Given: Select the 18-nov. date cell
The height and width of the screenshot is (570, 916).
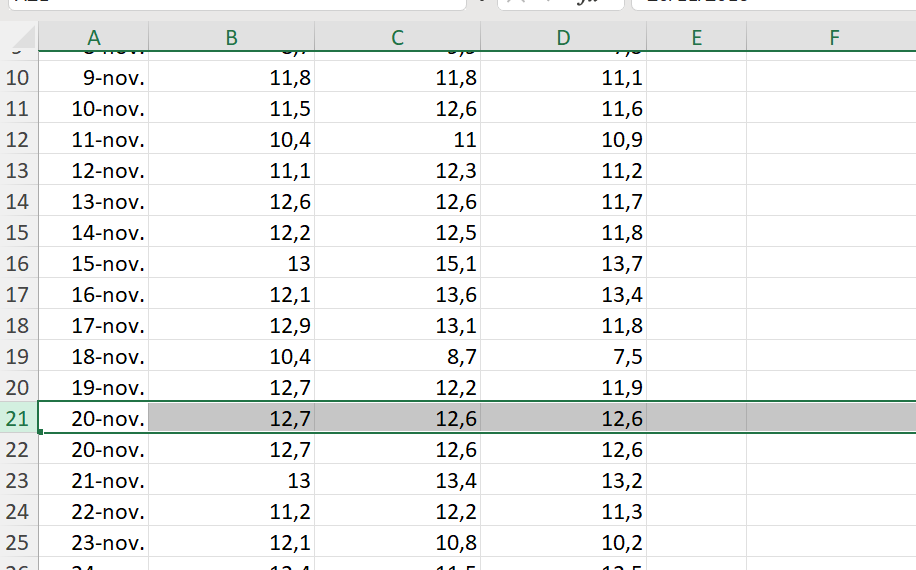Looking at the screenshot, I should point(94,357).
